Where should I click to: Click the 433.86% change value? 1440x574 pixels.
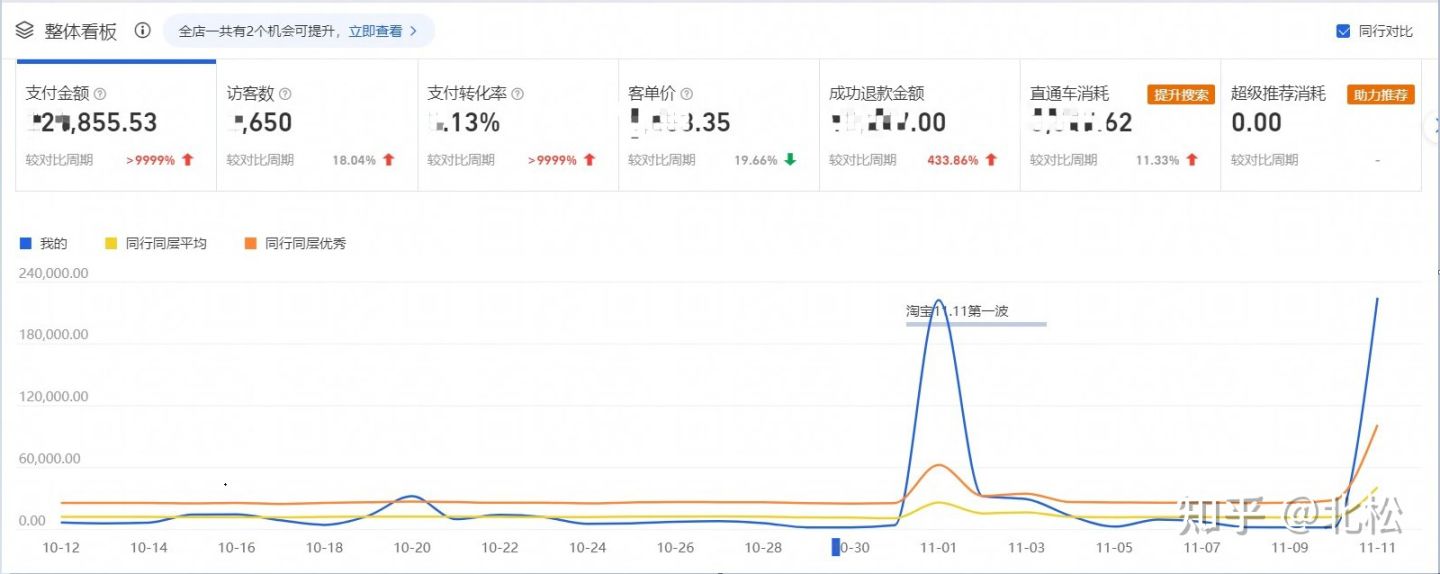click(x=952, y=160)
